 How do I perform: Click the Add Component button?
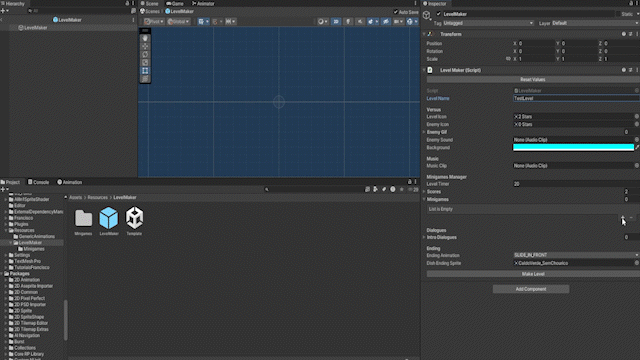pos(531,289)
